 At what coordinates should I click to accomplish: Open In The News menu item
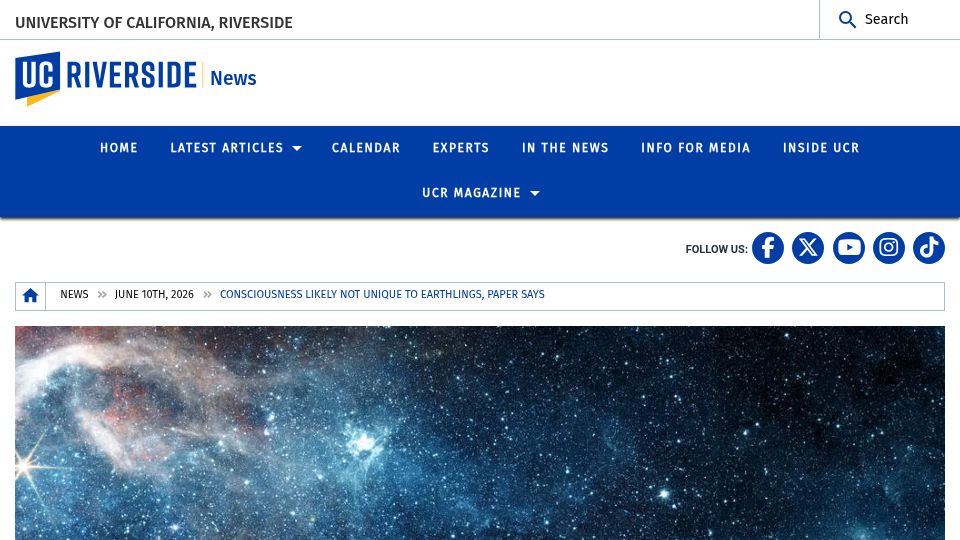tap(565, 148)
